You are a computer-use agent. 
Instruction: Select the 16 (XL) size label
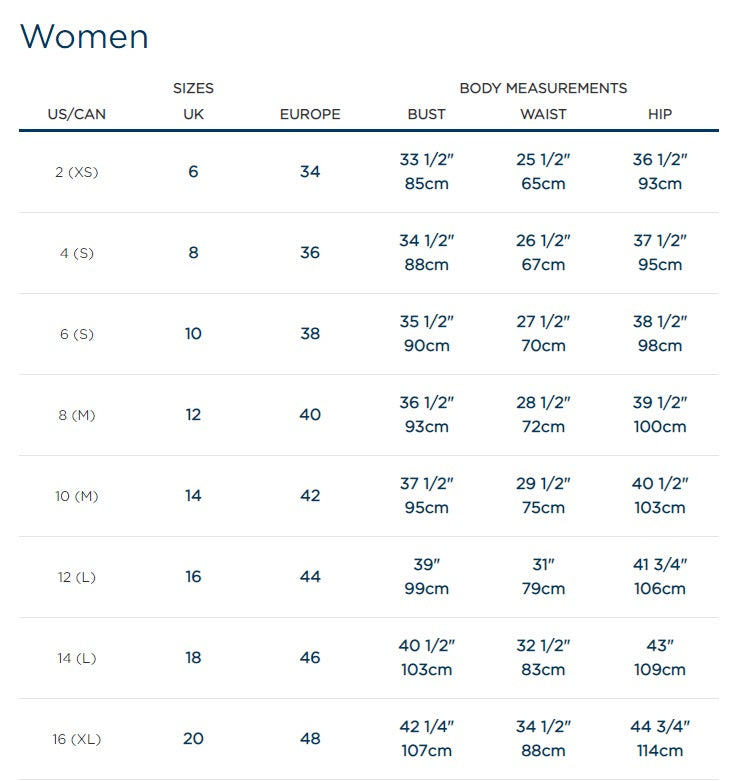tap(77, 739)
